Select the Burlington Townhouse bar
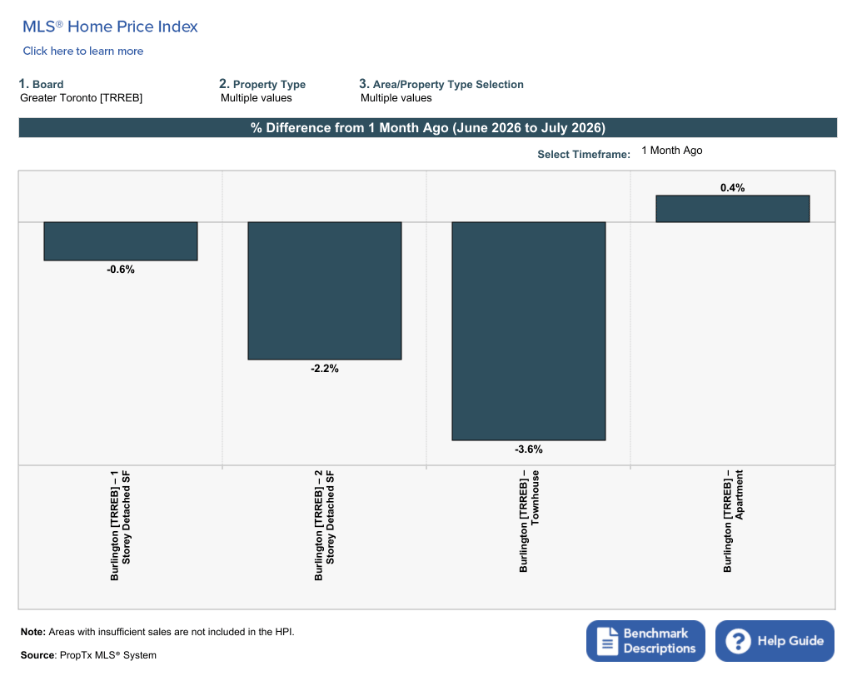The width and height of the screenshot is (856, 688). tap(528, 331)
